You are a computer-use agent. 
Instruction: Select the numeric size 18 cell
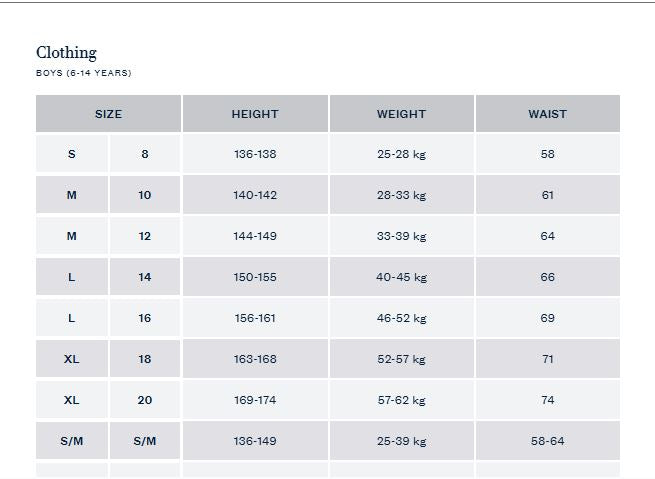145,359
